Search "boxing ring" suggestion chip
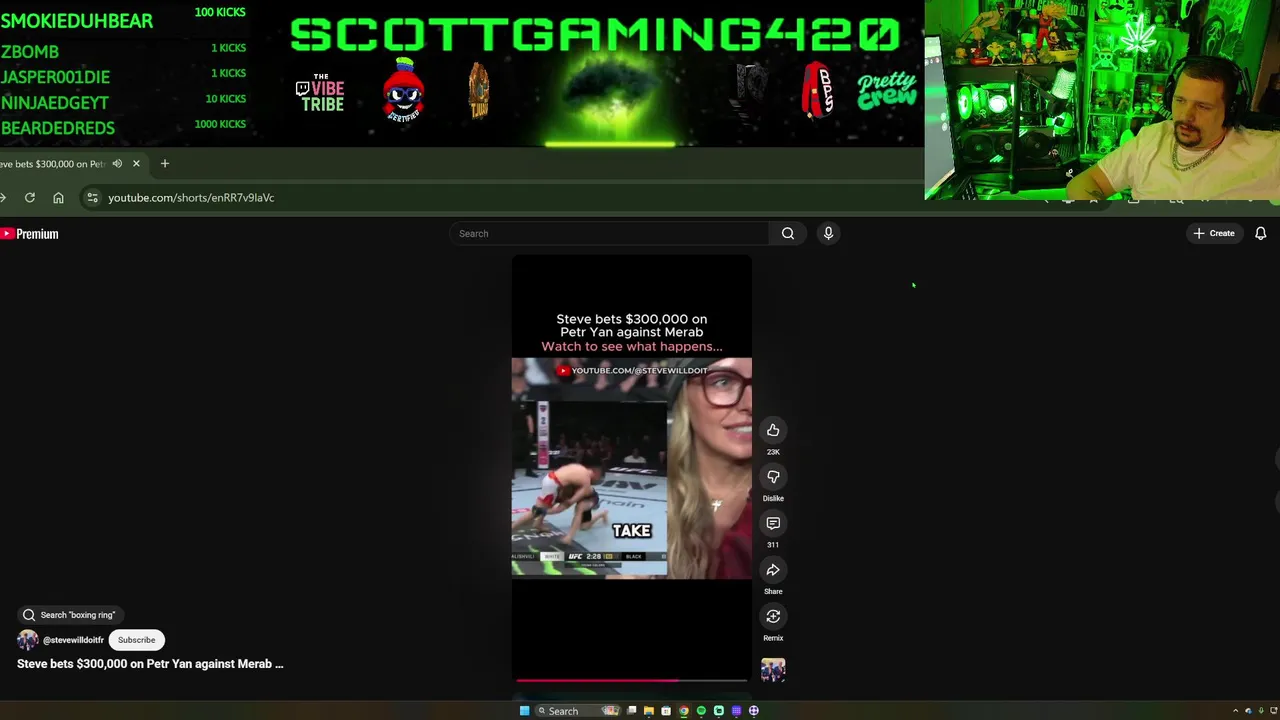The width and height of the screenshot is (1280, 720). click(x=69, y=615)
